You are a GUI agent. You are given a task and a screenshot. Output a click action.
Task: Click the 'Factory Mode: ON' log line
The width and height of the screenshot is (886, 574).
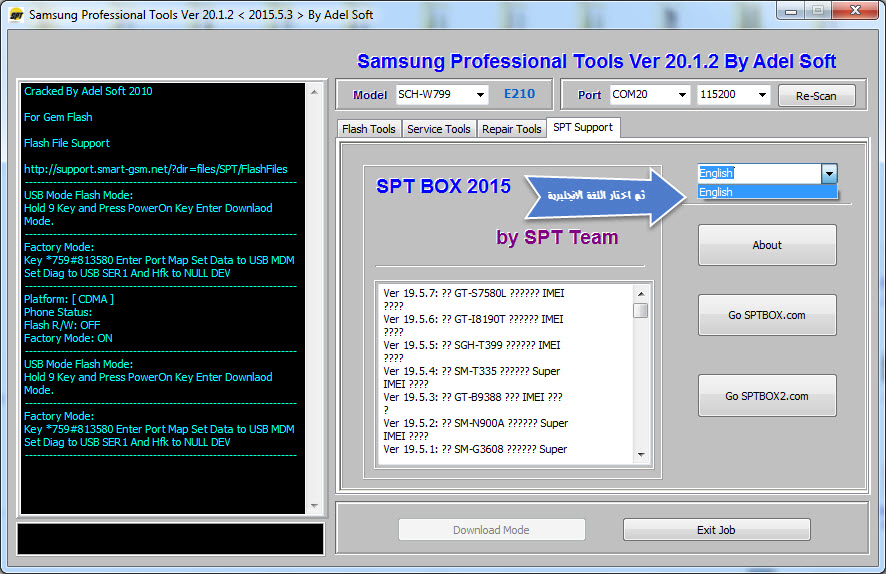tap(68, 338)
